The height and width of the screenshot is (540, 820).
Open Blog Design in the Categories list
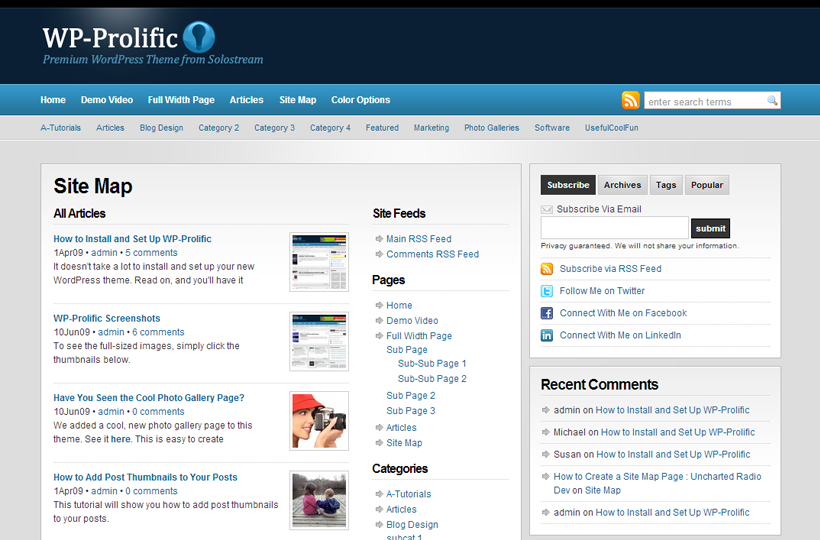412,524
